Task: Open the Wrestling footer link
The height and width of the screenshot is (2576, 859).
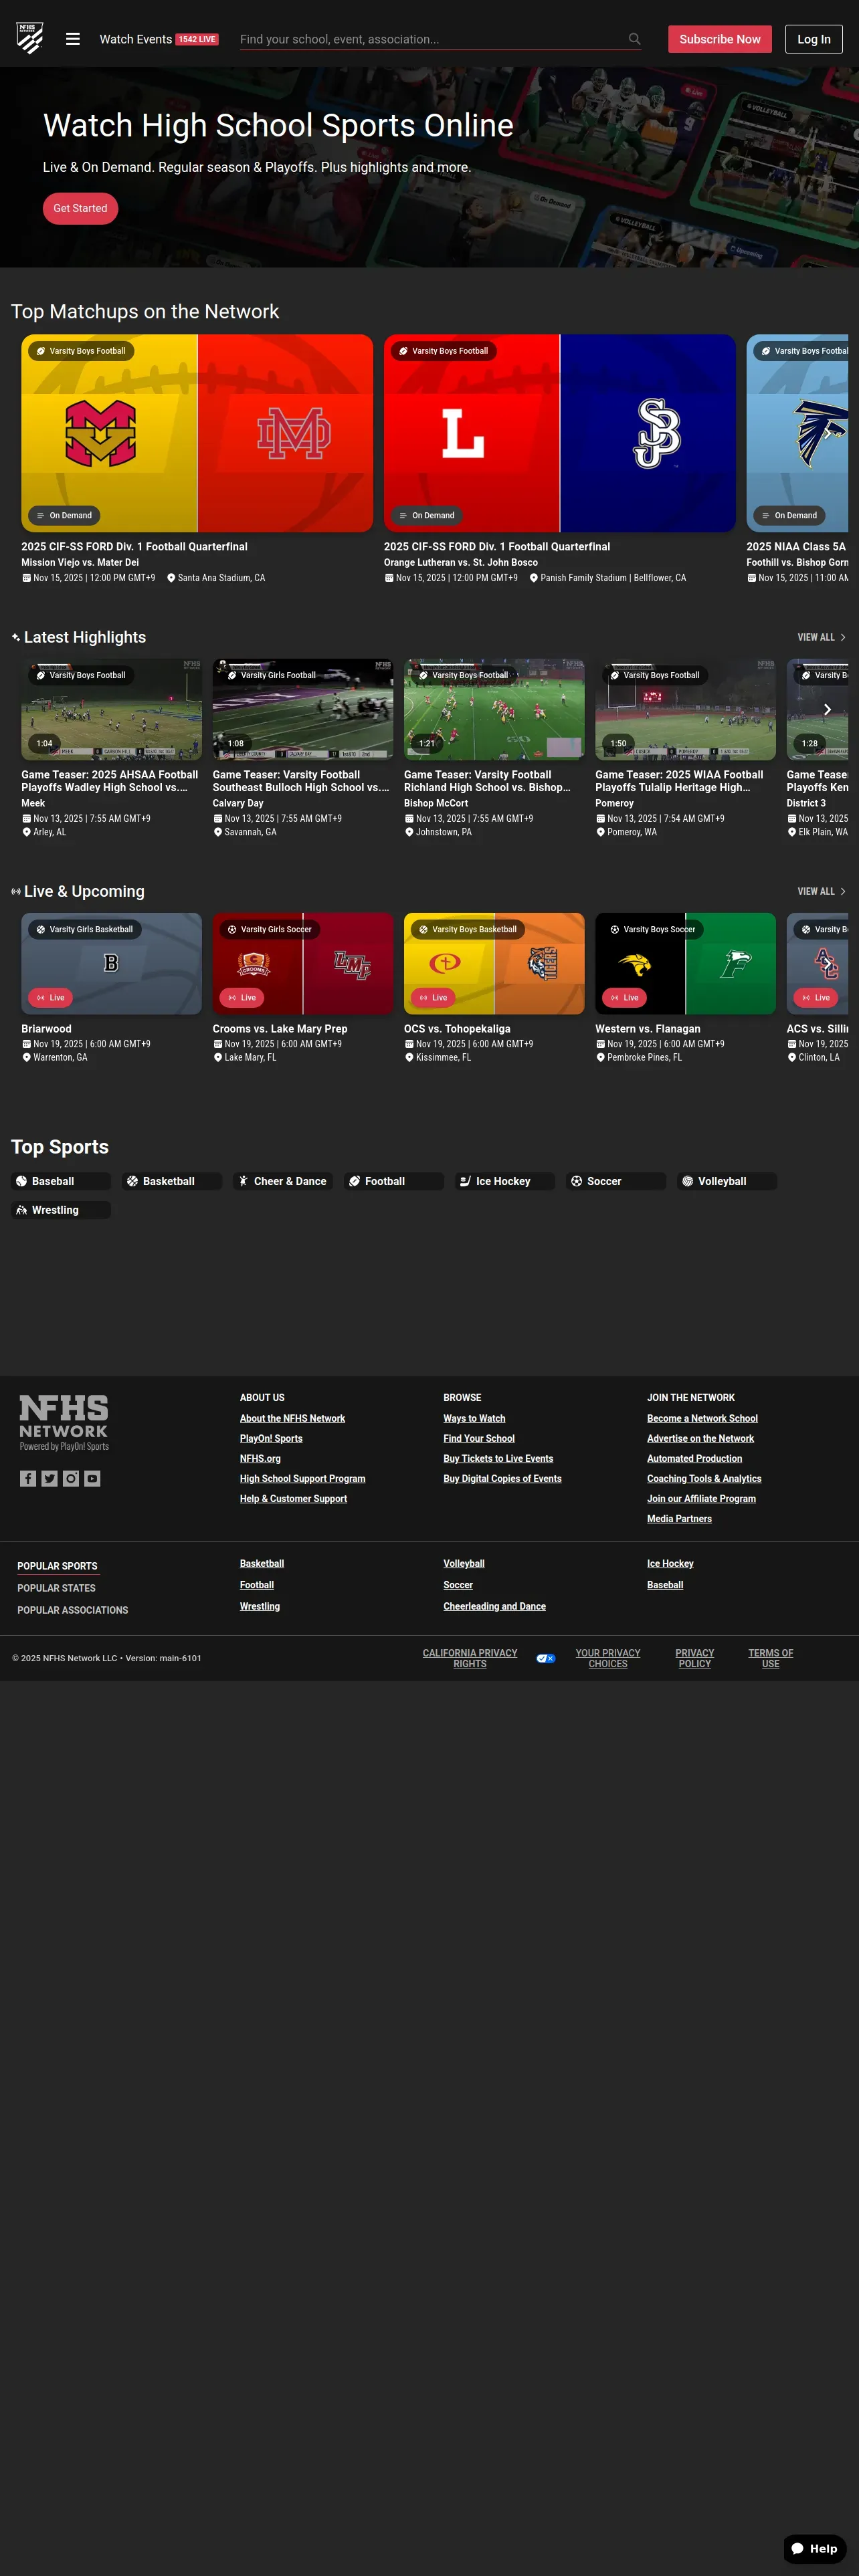Action: 260,1606
